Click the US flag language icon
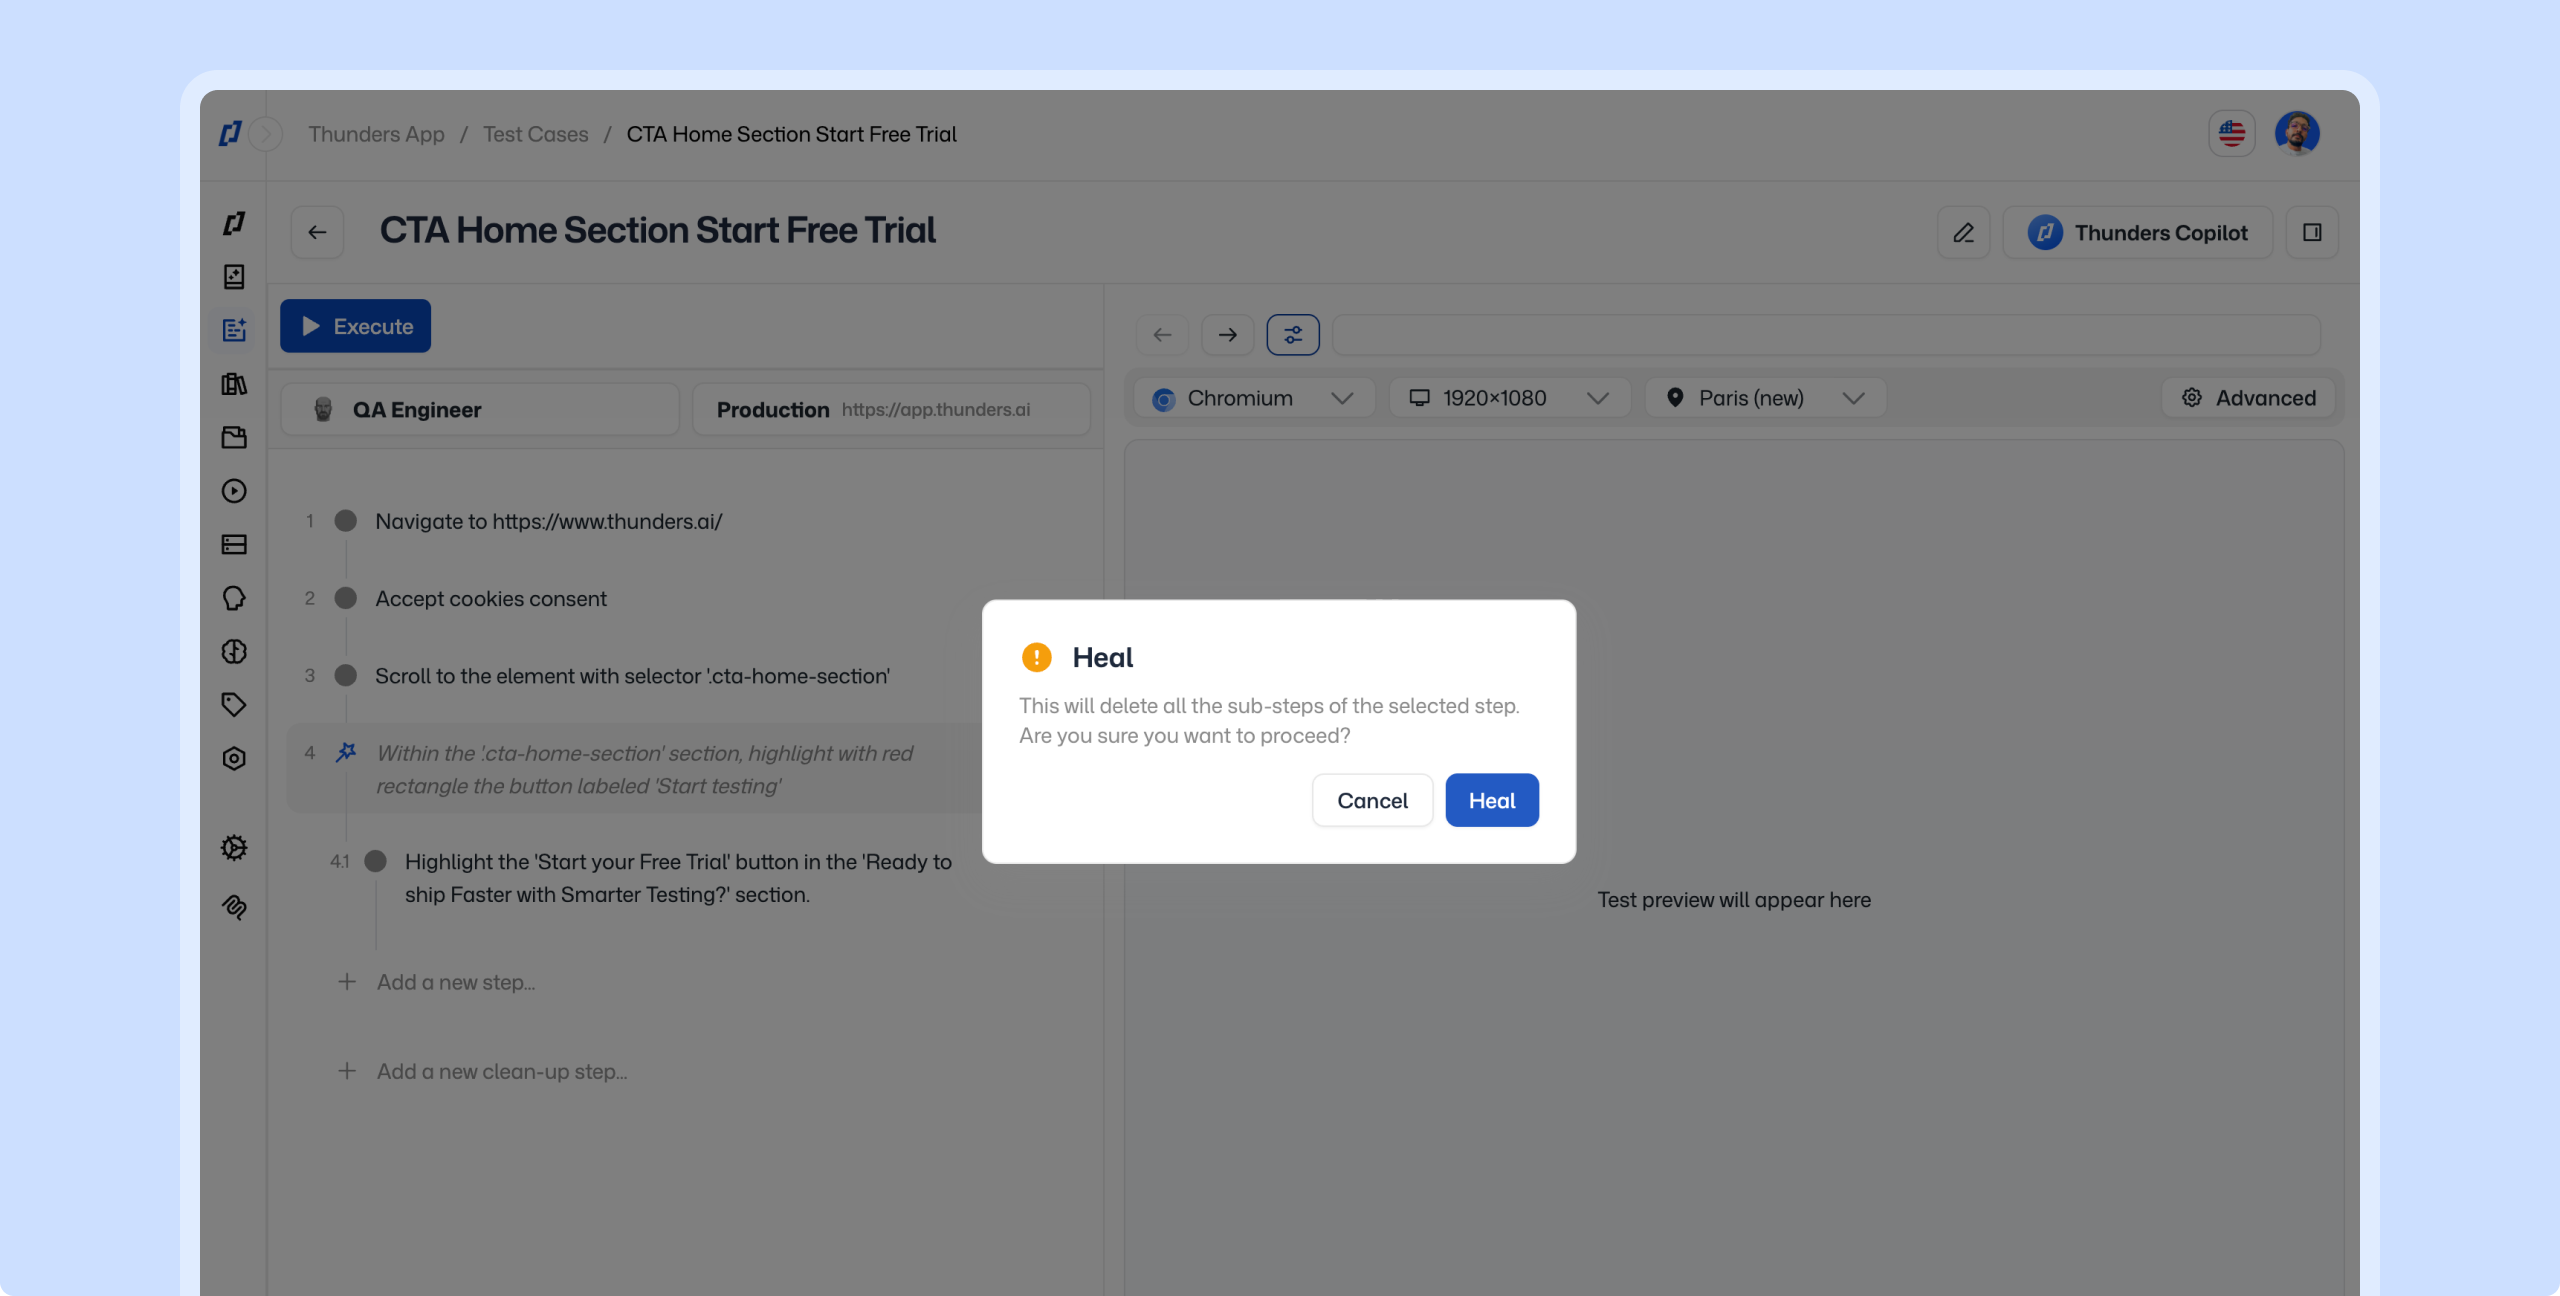 click(2232, 133)
